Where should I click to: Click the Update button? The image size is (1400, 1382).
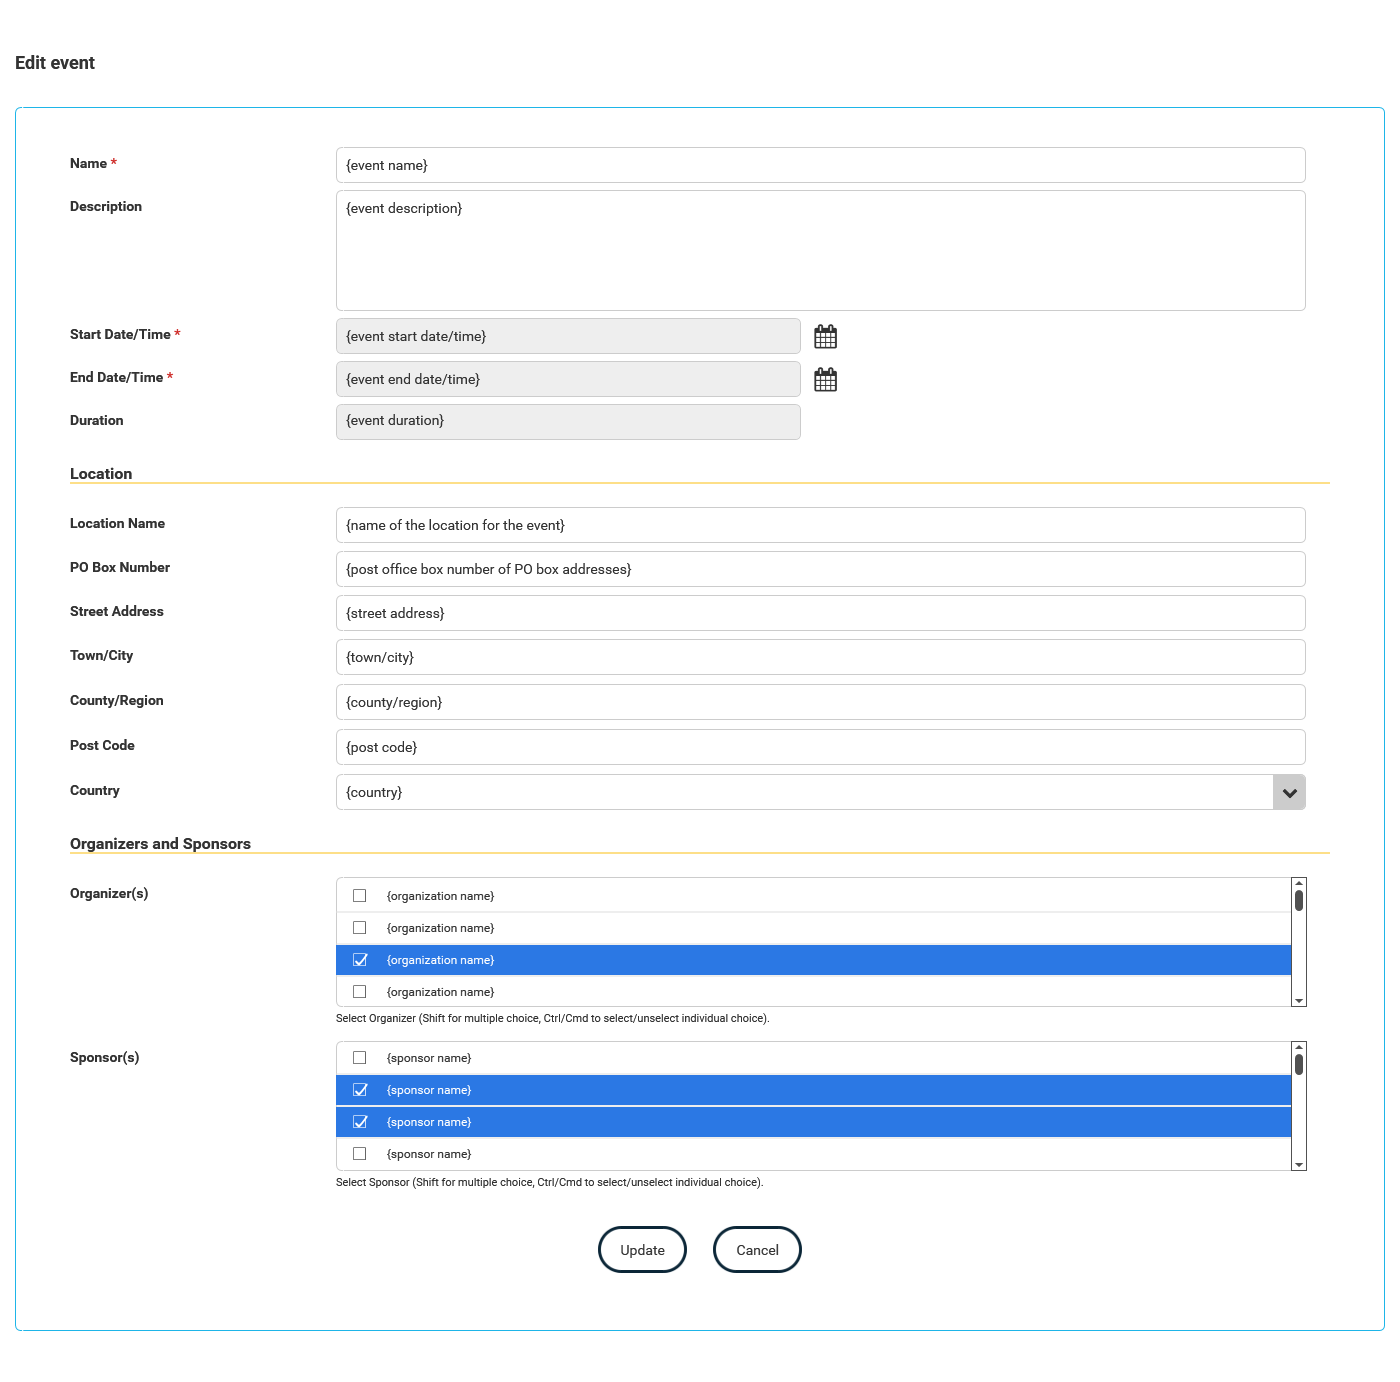pyautogui.click(x=642, y=1250)
